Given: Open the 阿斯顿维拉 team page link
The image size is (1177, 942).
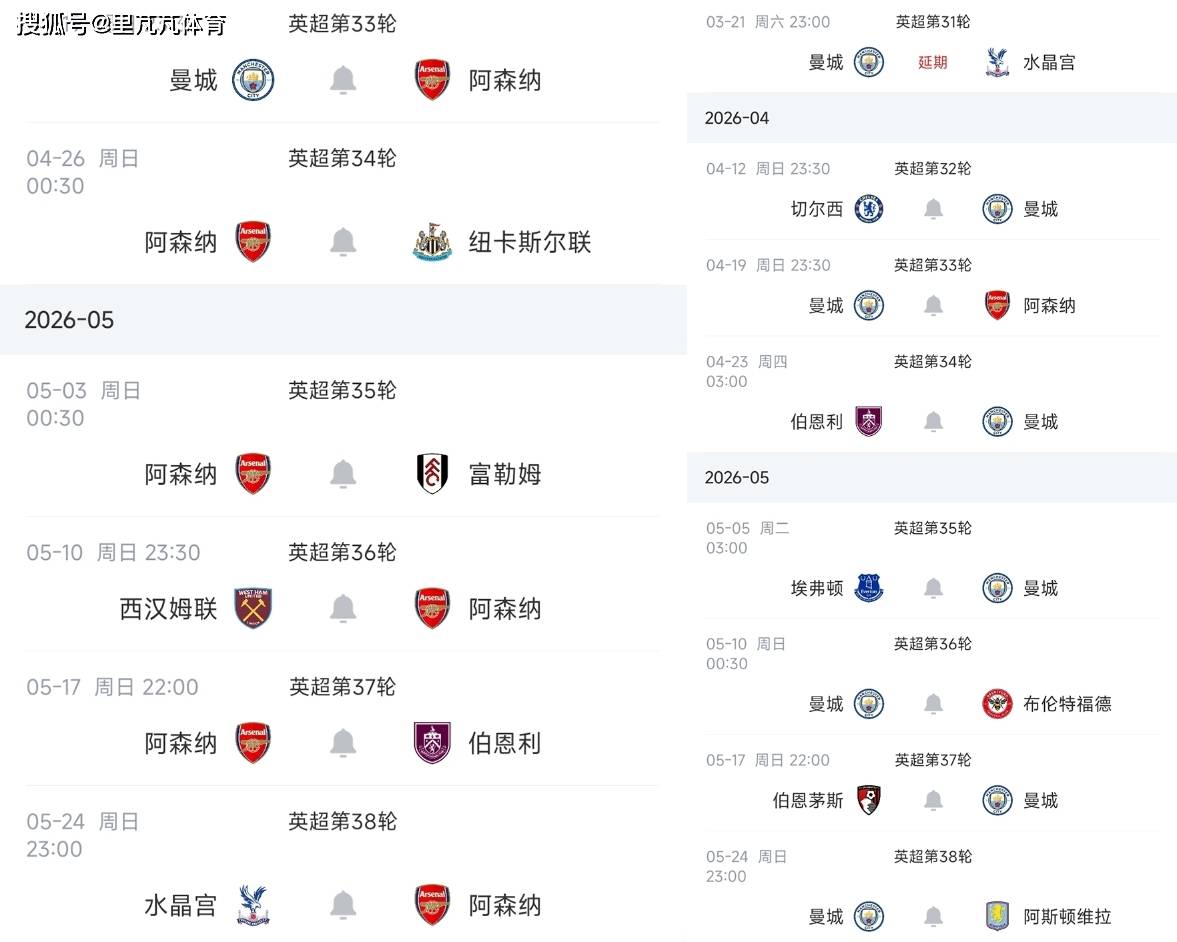Looking at the screenshot, I should 1067,916.
